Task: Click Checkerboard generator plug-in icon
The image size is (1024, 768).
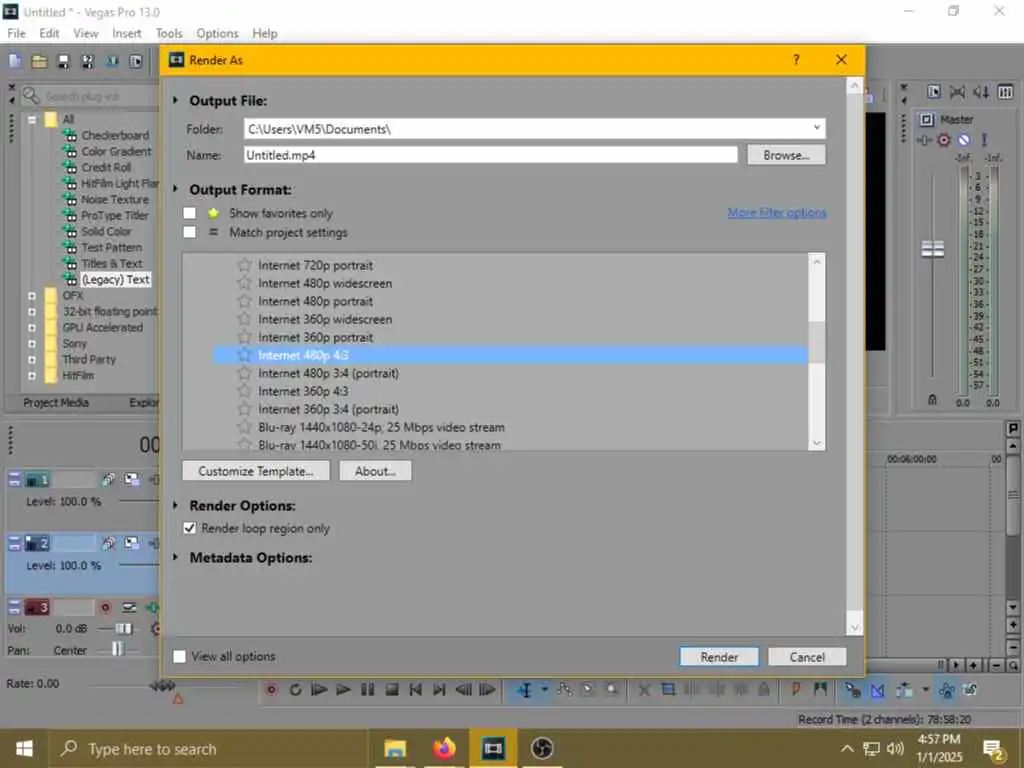Action: tap(70, 135)
